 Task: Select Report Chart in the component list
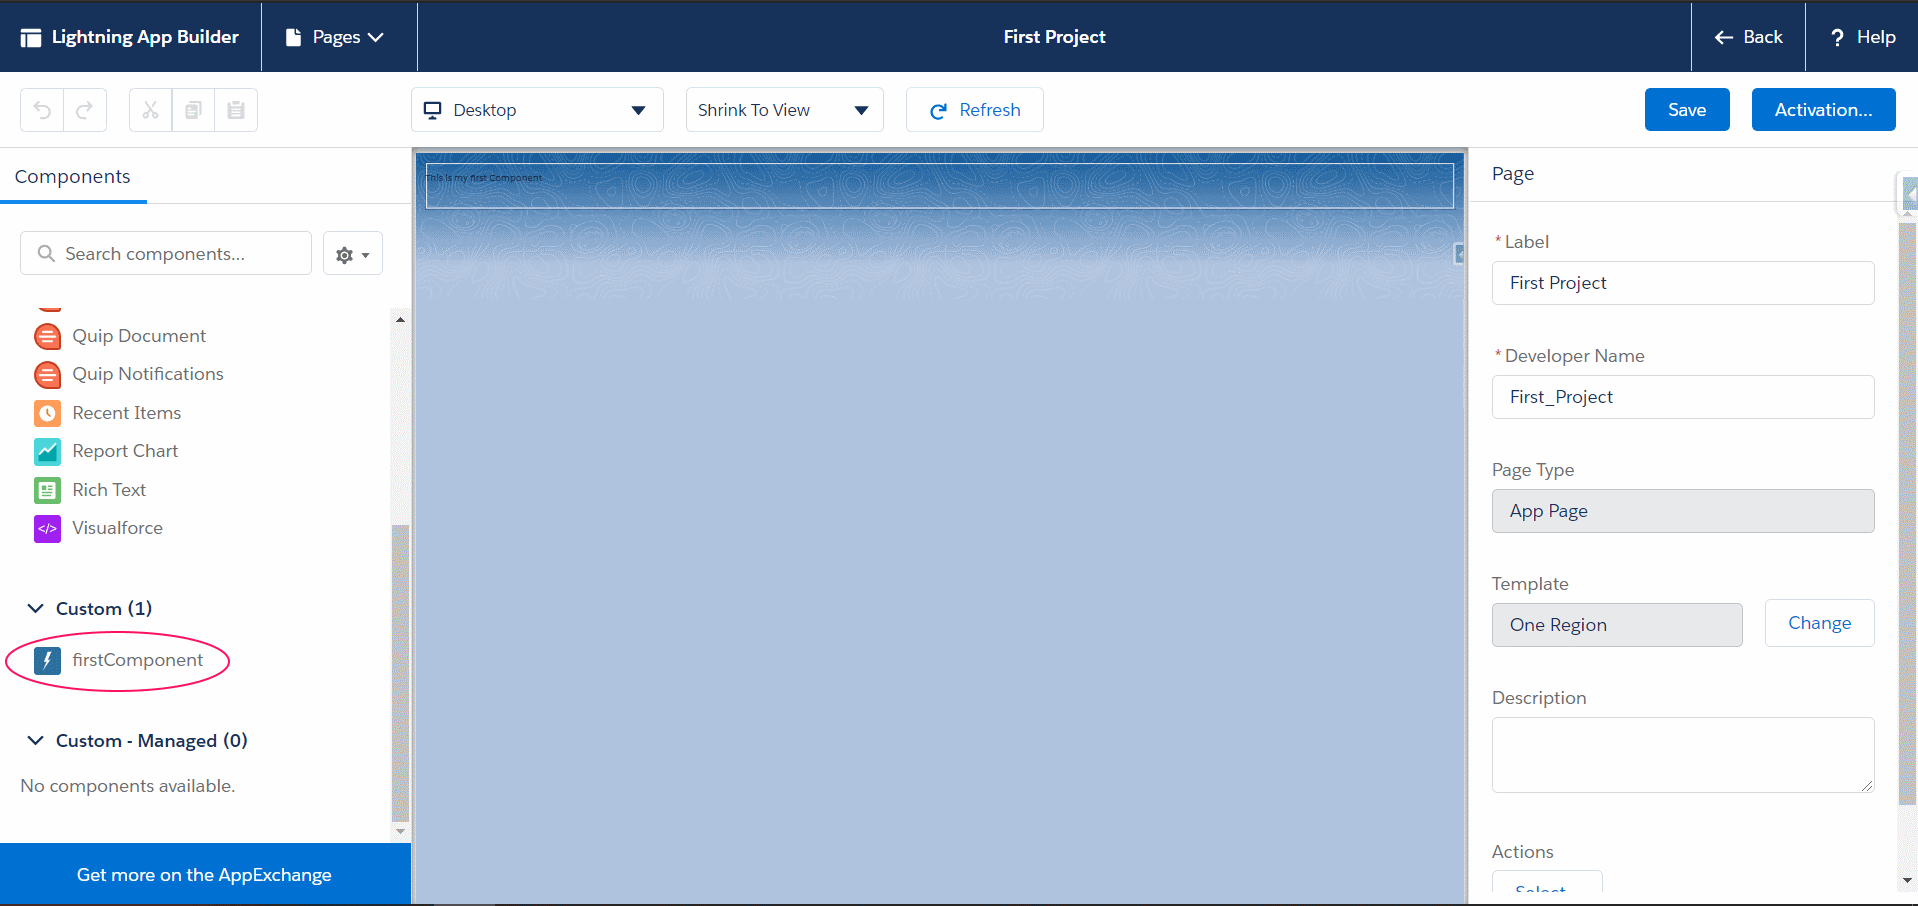125,451
